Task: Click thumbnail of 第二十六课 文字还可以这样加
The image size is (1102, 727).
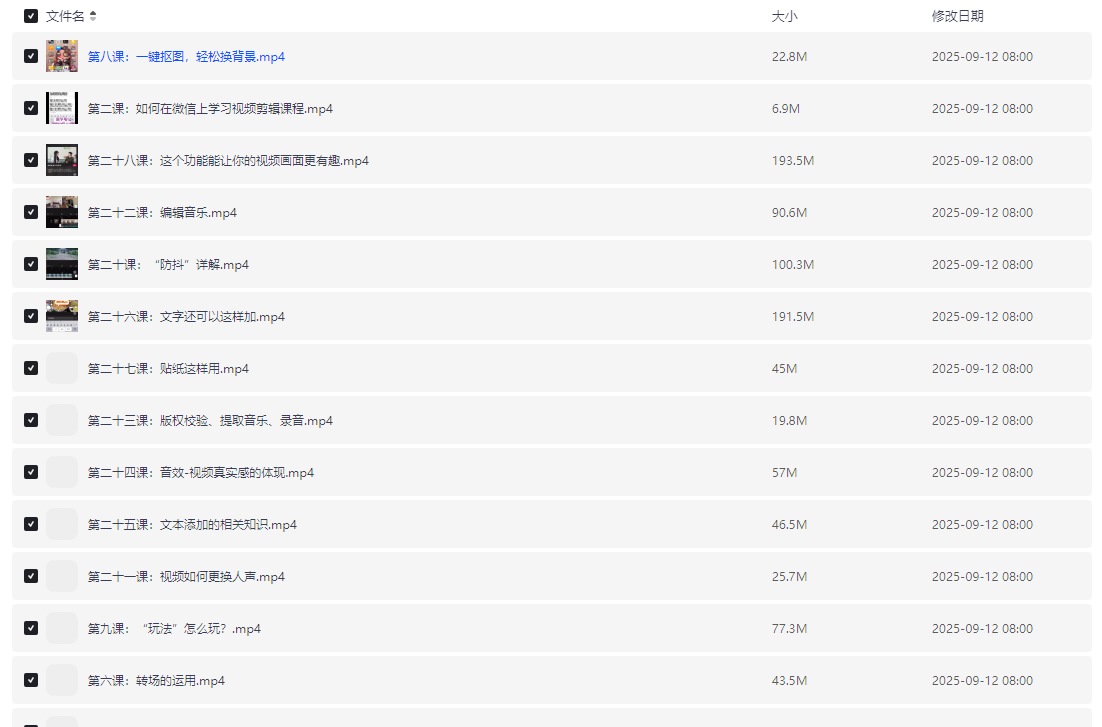Action: tap(62, 316)
